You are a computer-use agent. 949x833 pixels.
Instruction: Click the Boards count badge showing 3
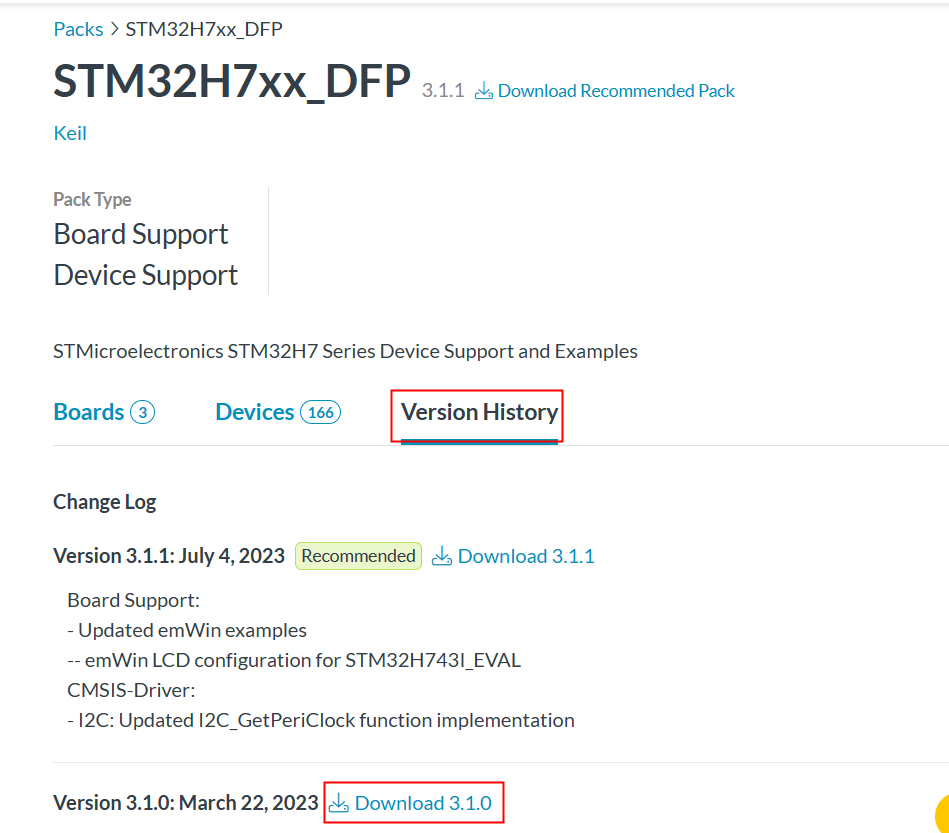[142, 412]
